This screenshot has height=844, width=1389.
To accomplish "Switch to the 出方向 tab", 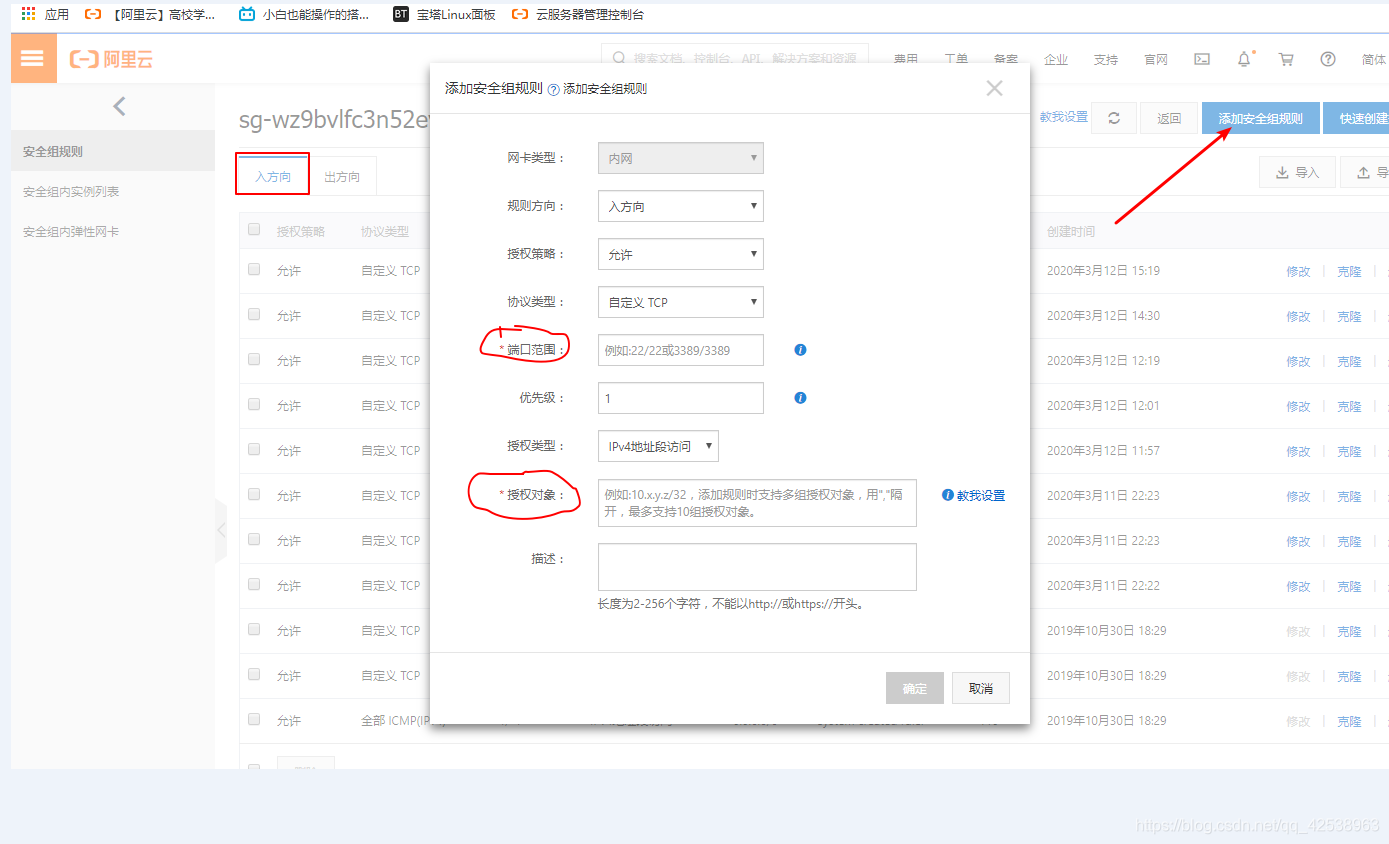I will [342, 176].
